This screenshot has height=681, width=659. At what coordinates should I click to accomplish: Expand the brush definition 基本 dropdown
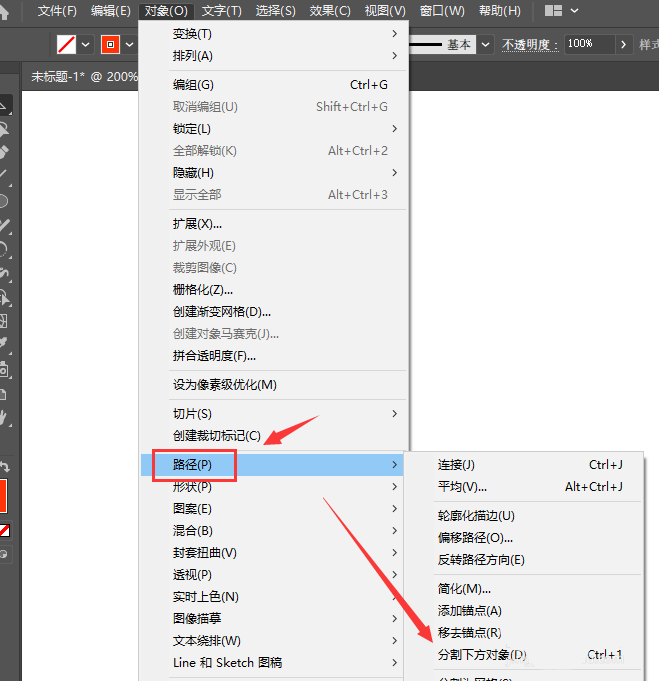[485, 45]
